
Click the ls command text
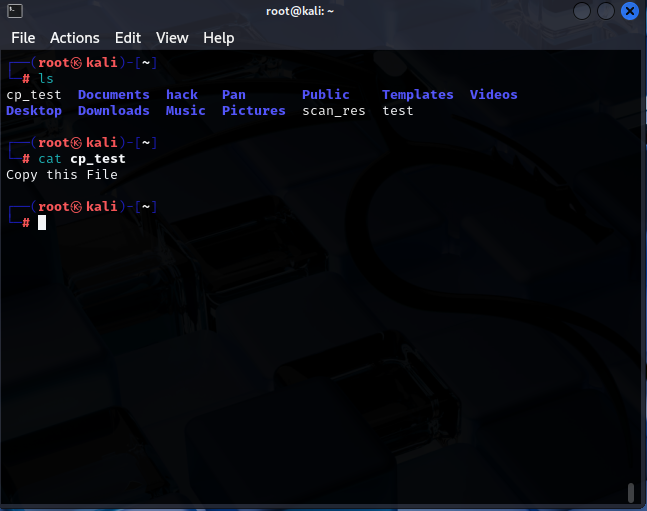pos(46,78)
